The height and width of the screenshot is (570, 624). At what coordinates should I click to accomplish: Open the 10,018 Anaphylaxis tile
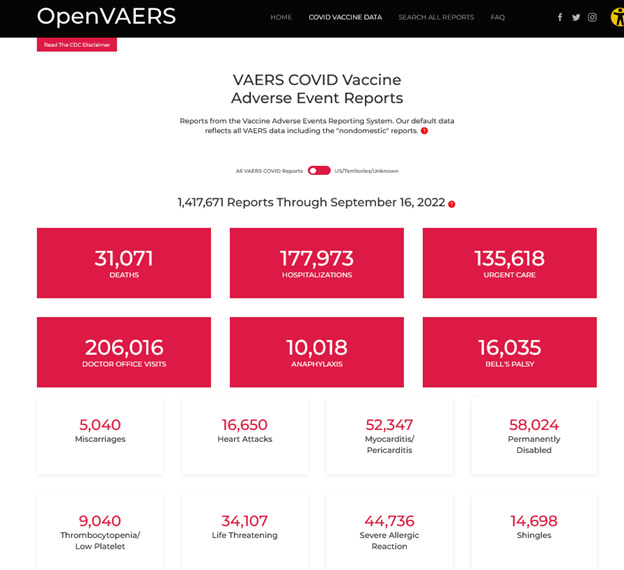click(x=317, y=352)
